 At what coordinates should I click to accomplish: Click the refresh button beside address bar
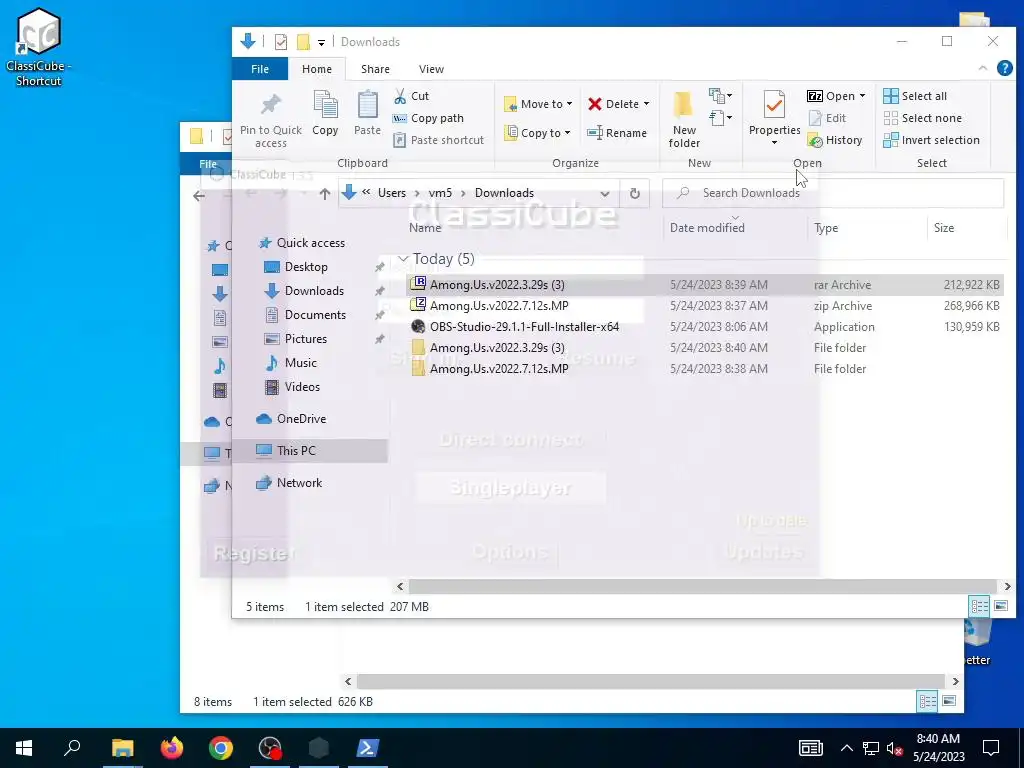tap(634, 193)
